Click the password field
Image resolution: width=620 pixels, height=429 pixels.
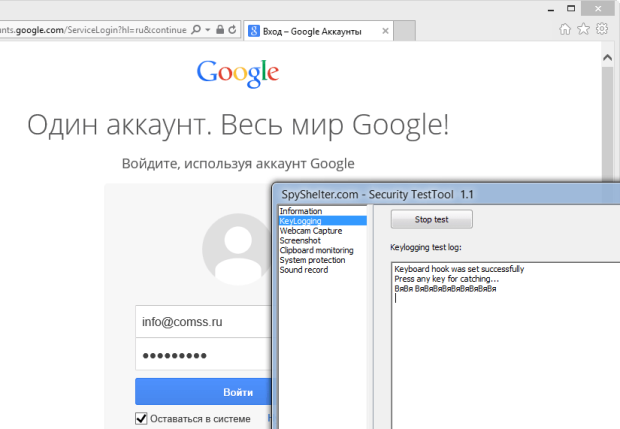click(204, 354)
